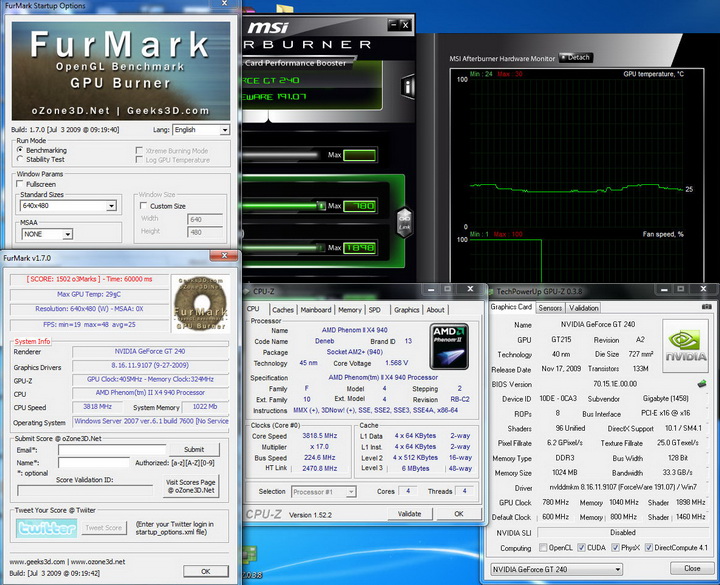Switch to the Mainboard tab in CPU-Z
The height and width of the screenshot is (585, 720).
316,310
